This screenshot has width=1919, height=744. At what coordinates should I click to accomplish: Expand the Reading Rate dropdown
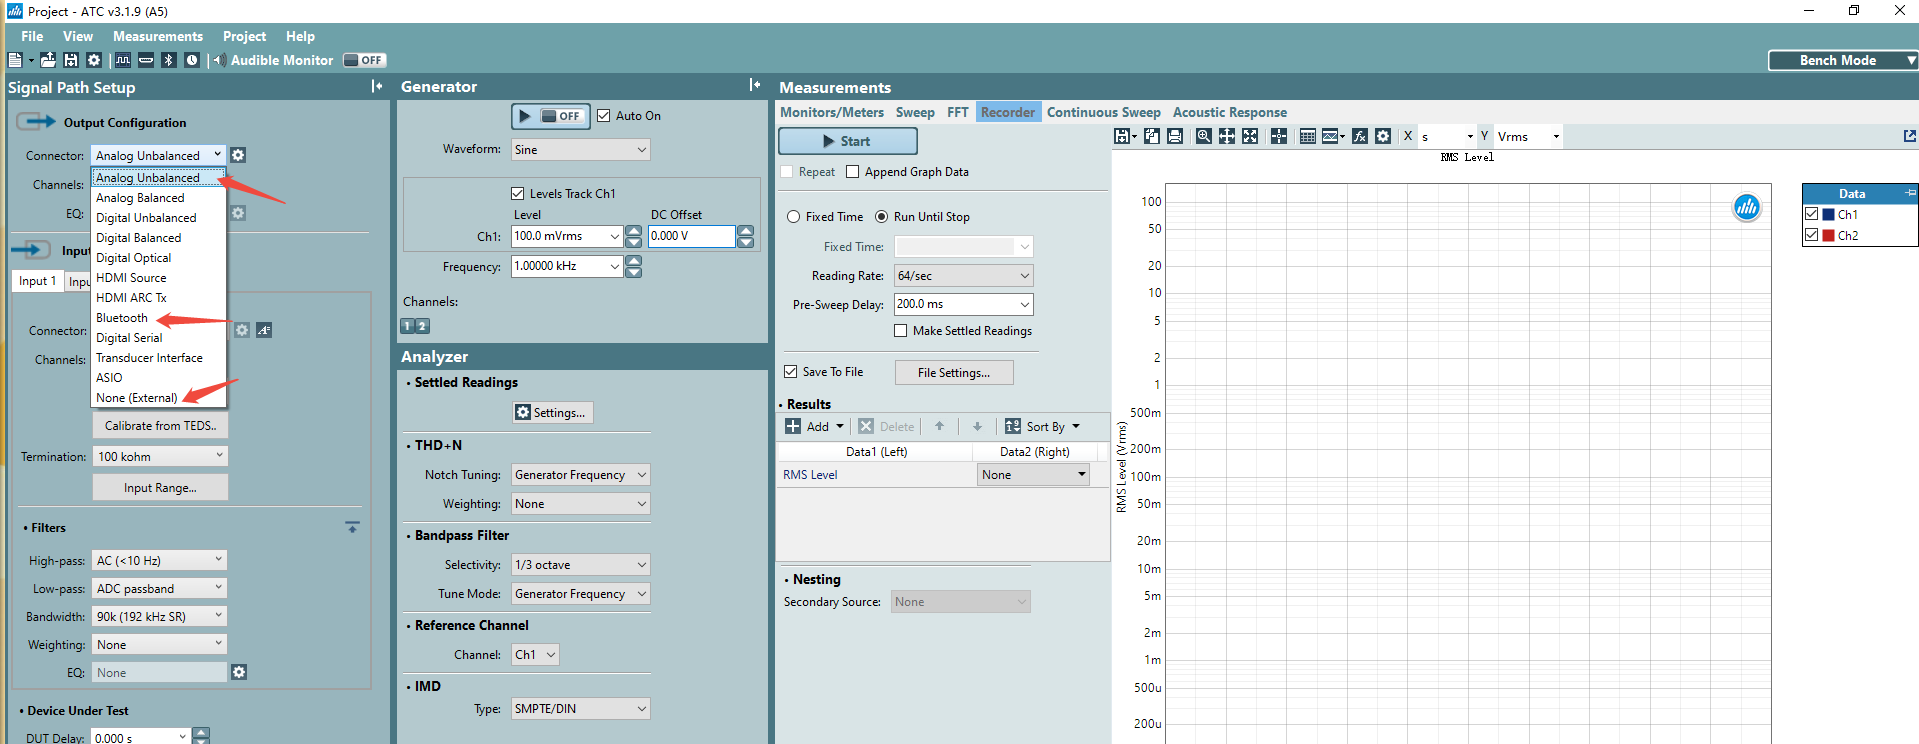963,276
